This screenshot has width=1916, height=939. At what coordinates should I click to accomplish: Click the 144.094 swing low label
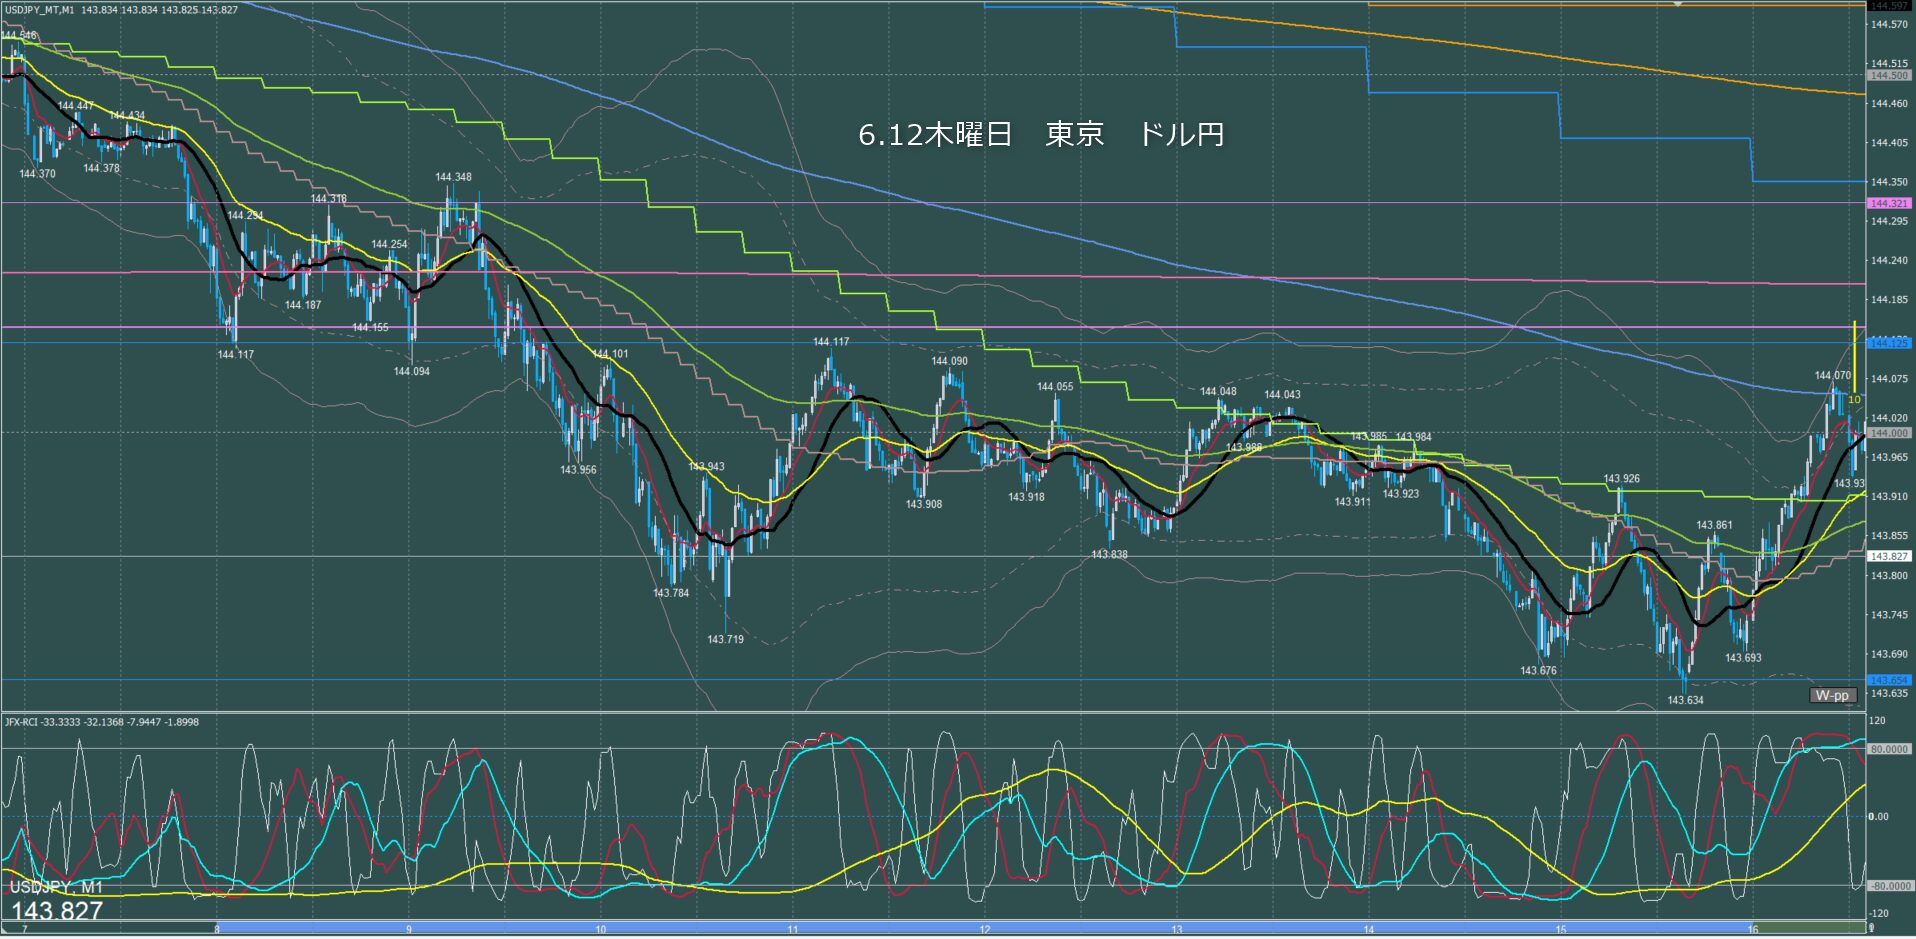point(411,371)
